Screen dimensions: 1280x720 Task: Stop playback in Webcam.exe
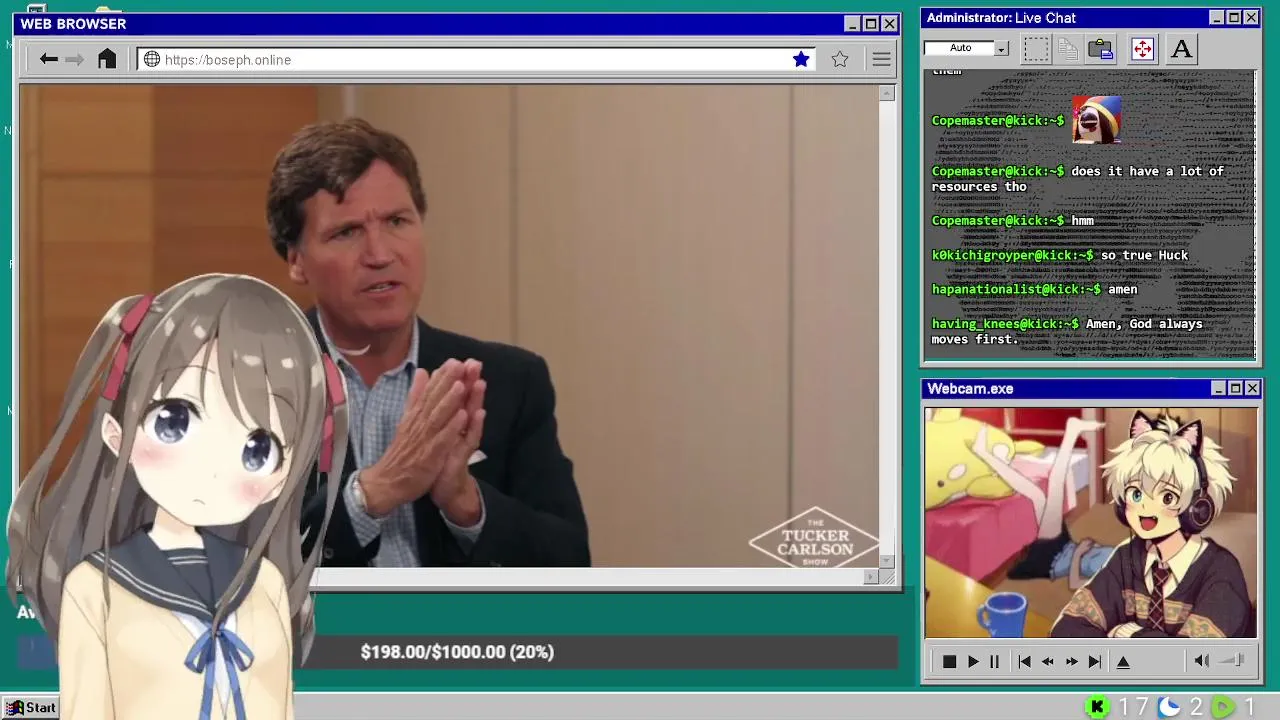[949, 662]
